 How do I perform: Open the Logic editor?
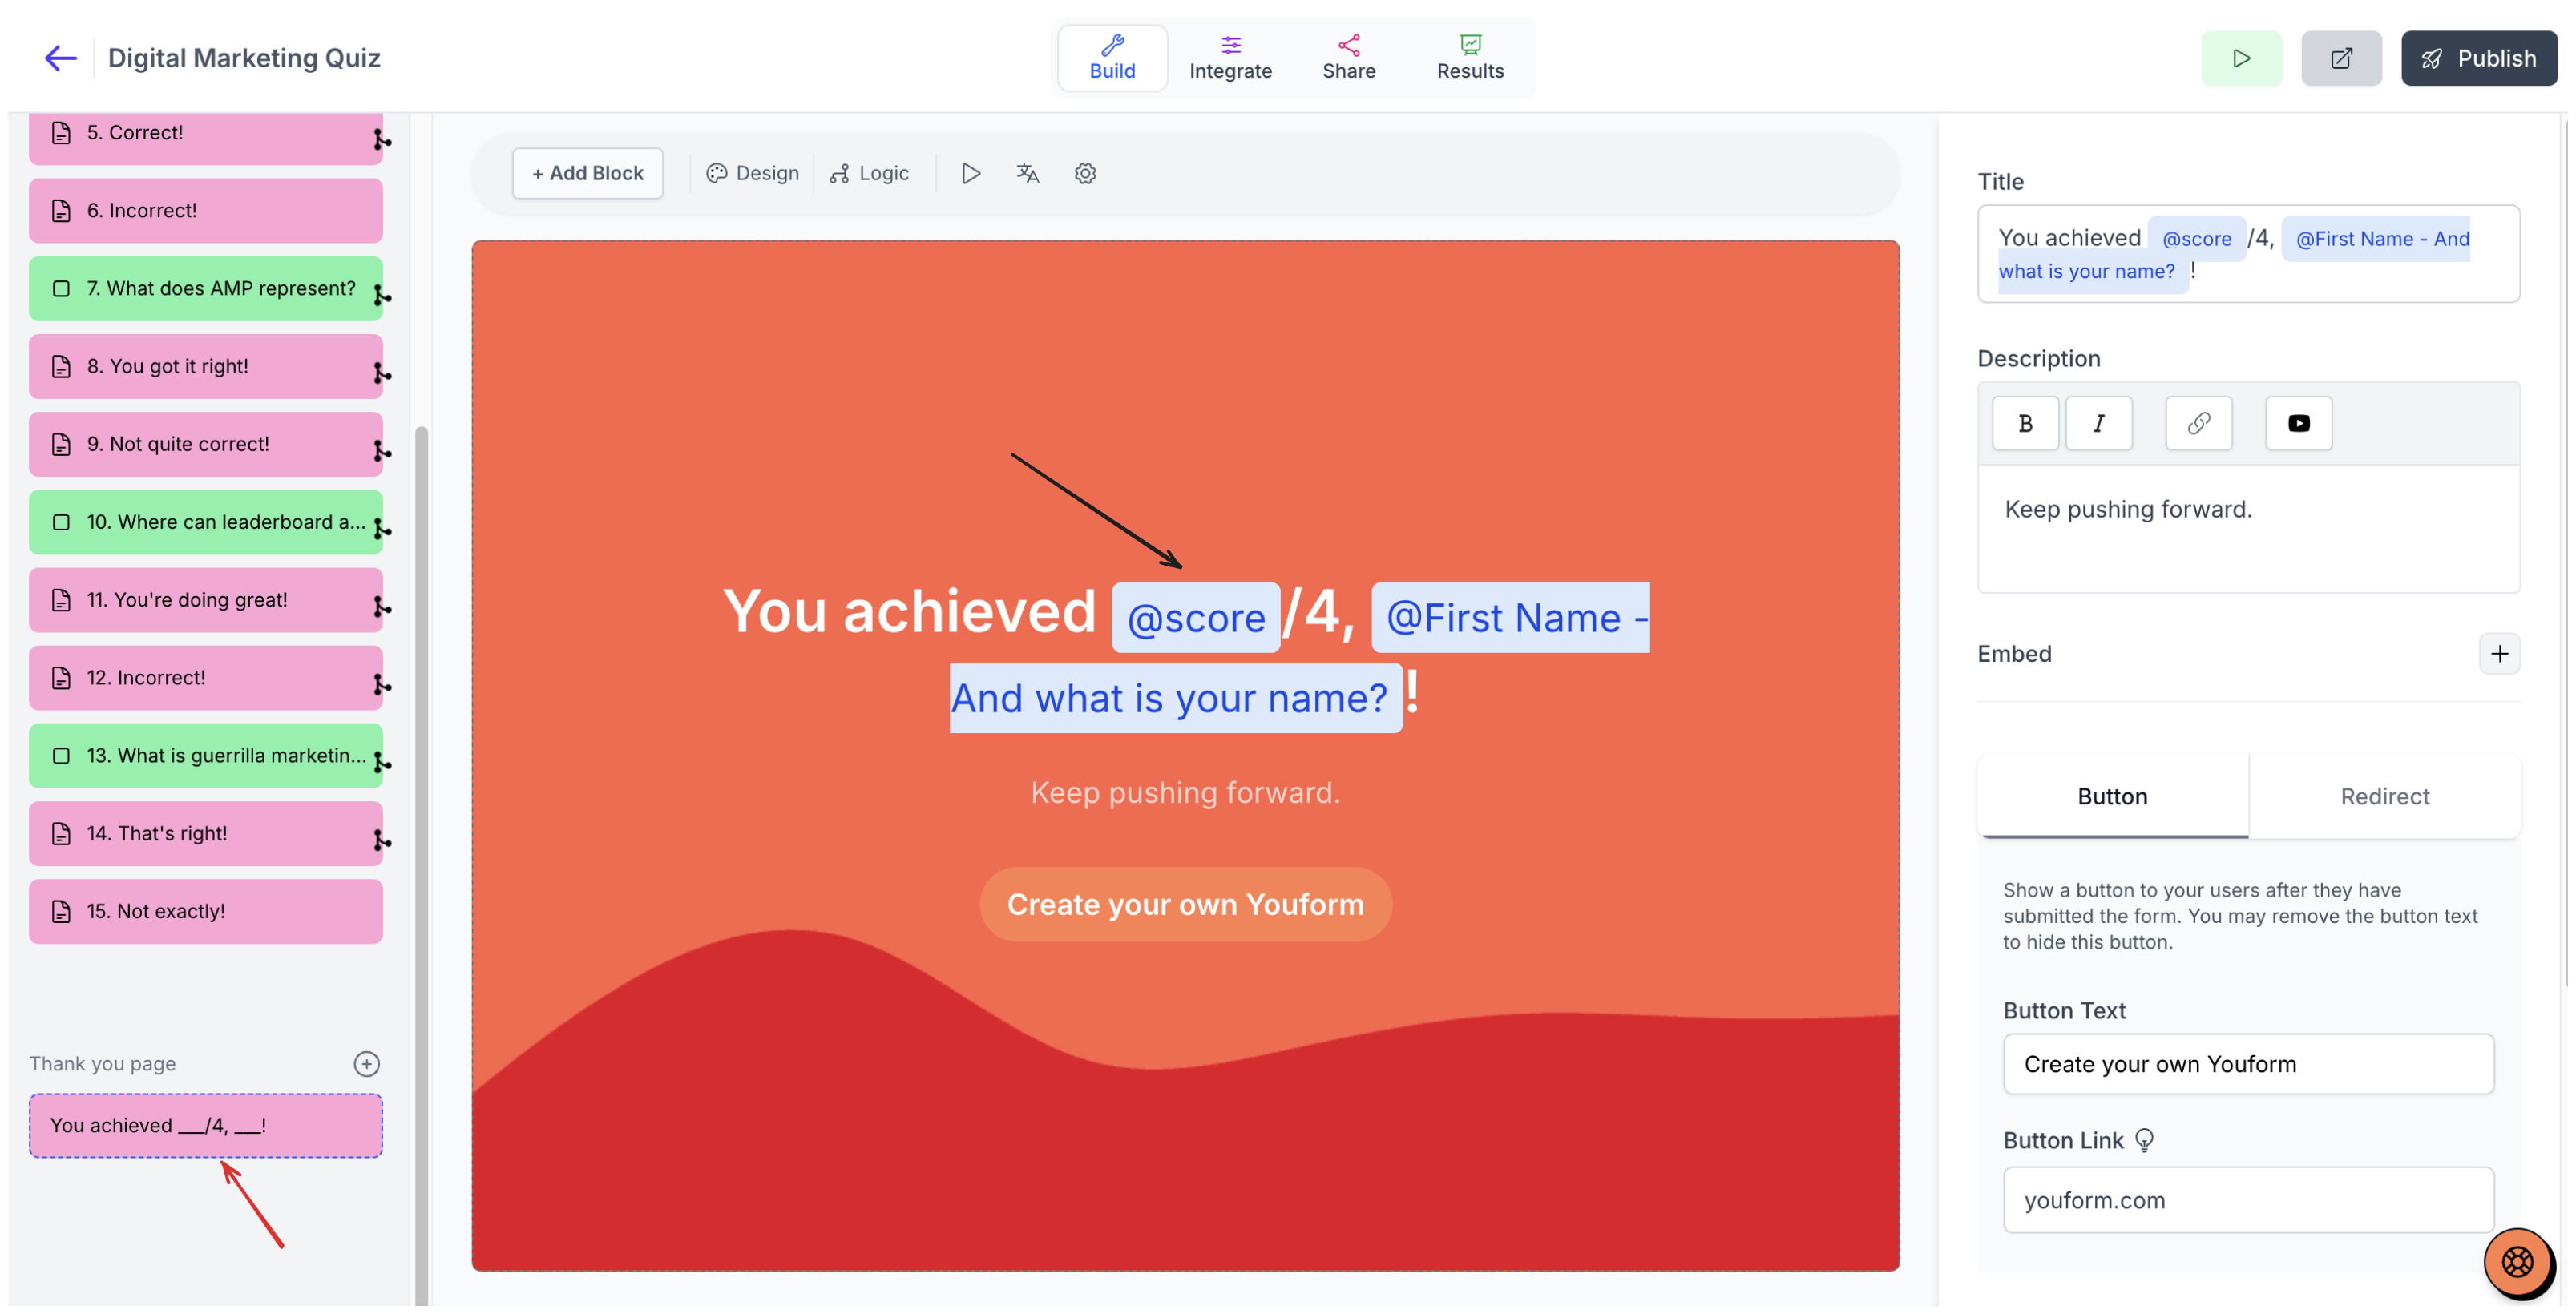pyautogui.click(x=868, y=173)
